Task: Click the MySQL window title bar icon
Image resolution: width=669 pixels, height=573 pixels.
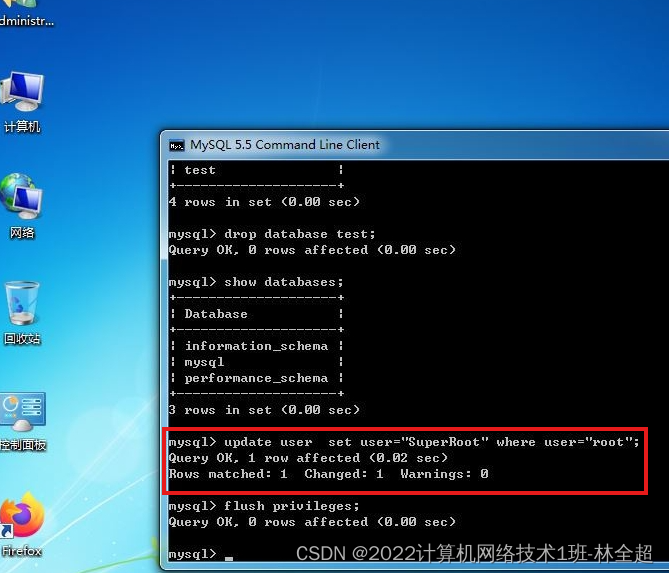Action: (x=176, y=145)
